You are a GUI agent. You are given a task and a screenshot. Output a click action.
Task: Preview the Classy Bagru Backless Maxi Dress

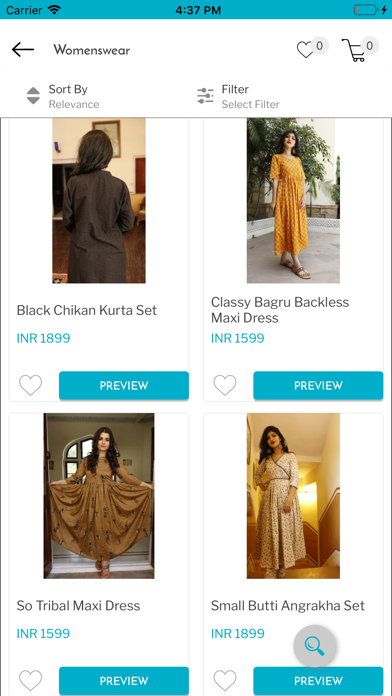(318, 385)
